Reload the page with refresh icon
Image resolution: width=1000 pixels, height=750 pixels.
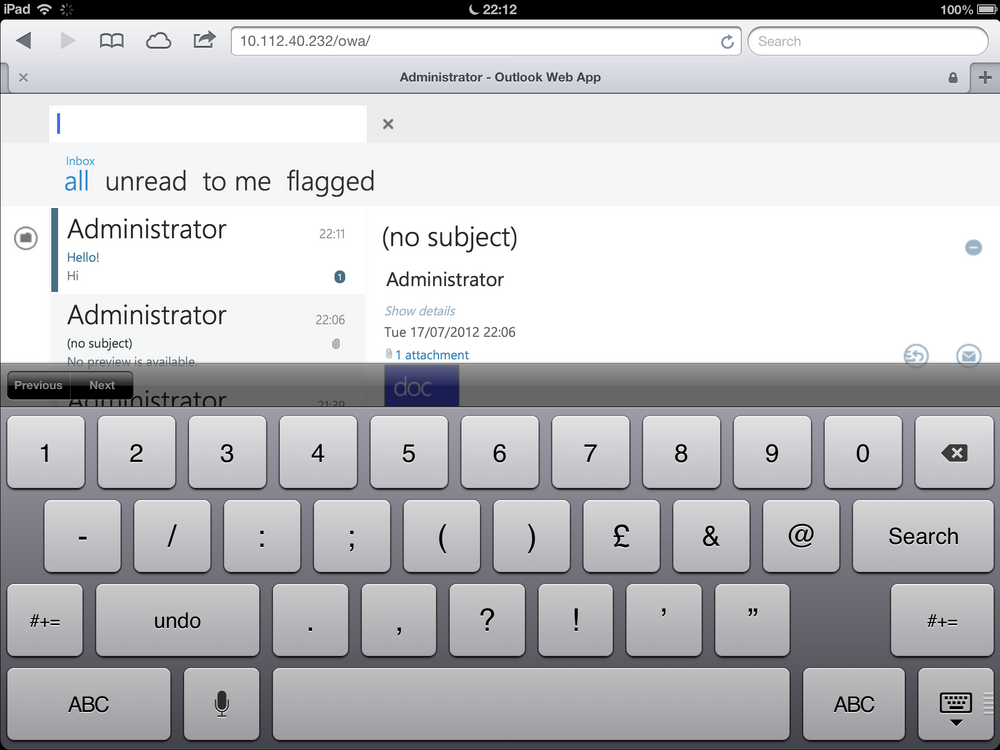(727, 41)
